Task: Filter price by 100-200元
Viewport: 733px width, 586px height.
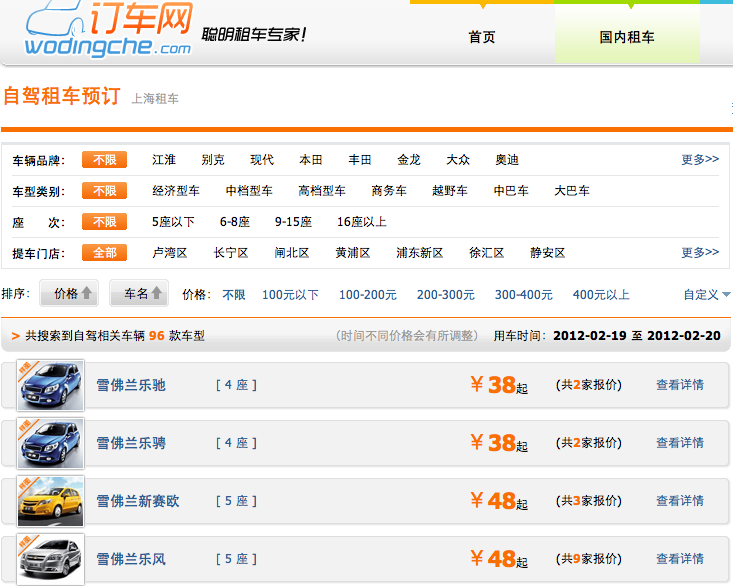Action: pyautogui.click(x=367, y=295)
